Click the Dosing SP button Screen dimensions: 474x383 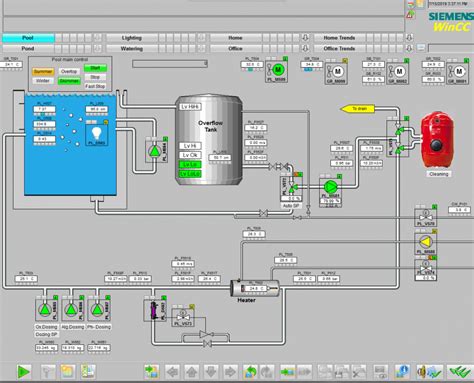(x=47, y=334)
